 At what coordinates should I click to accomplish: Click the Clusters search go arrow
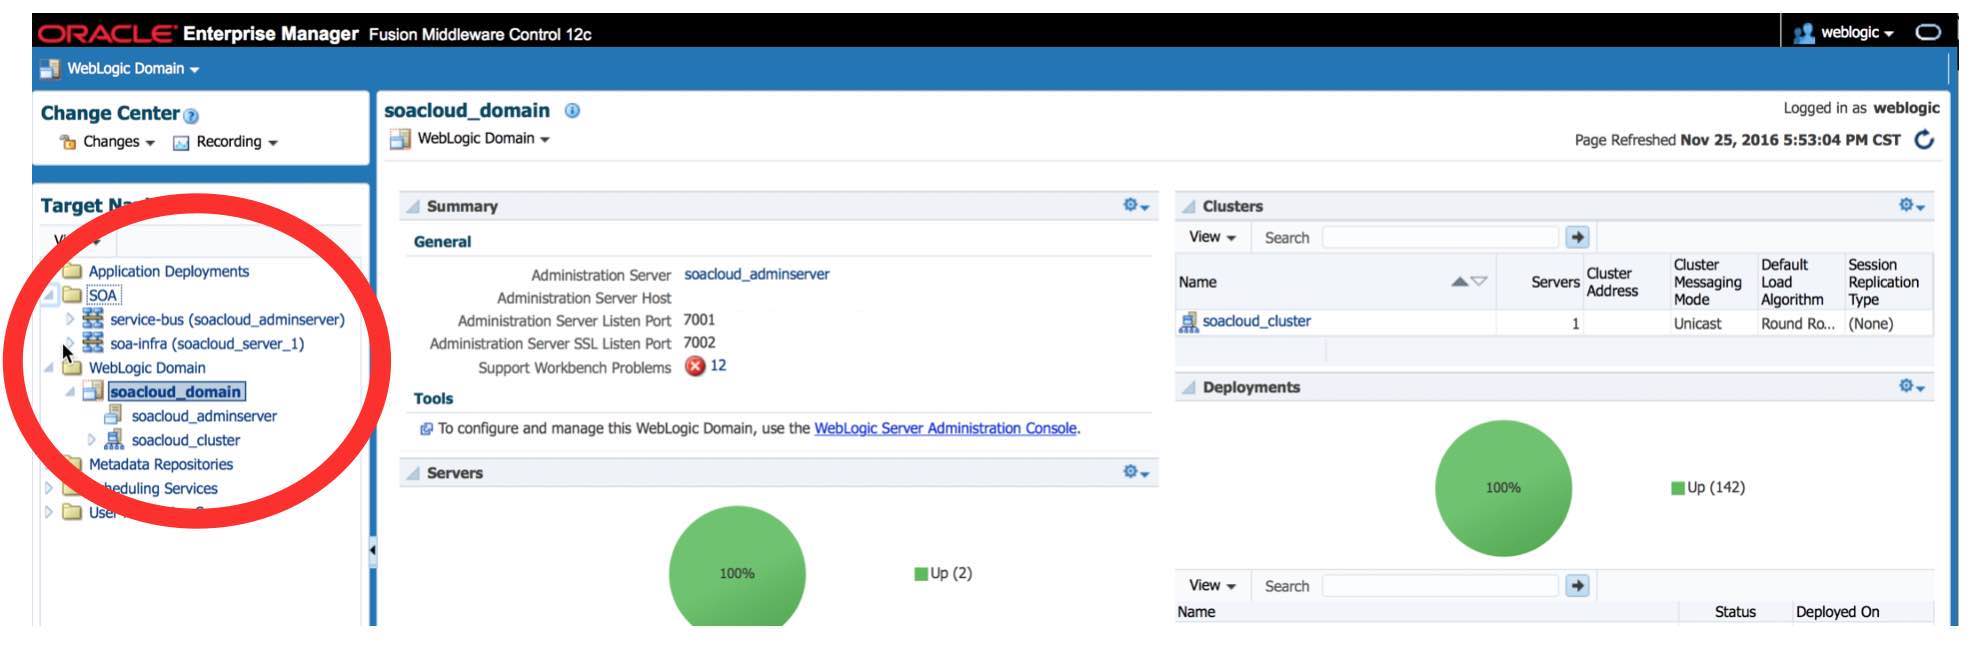pyautogui.click(x=1577, y=238)
